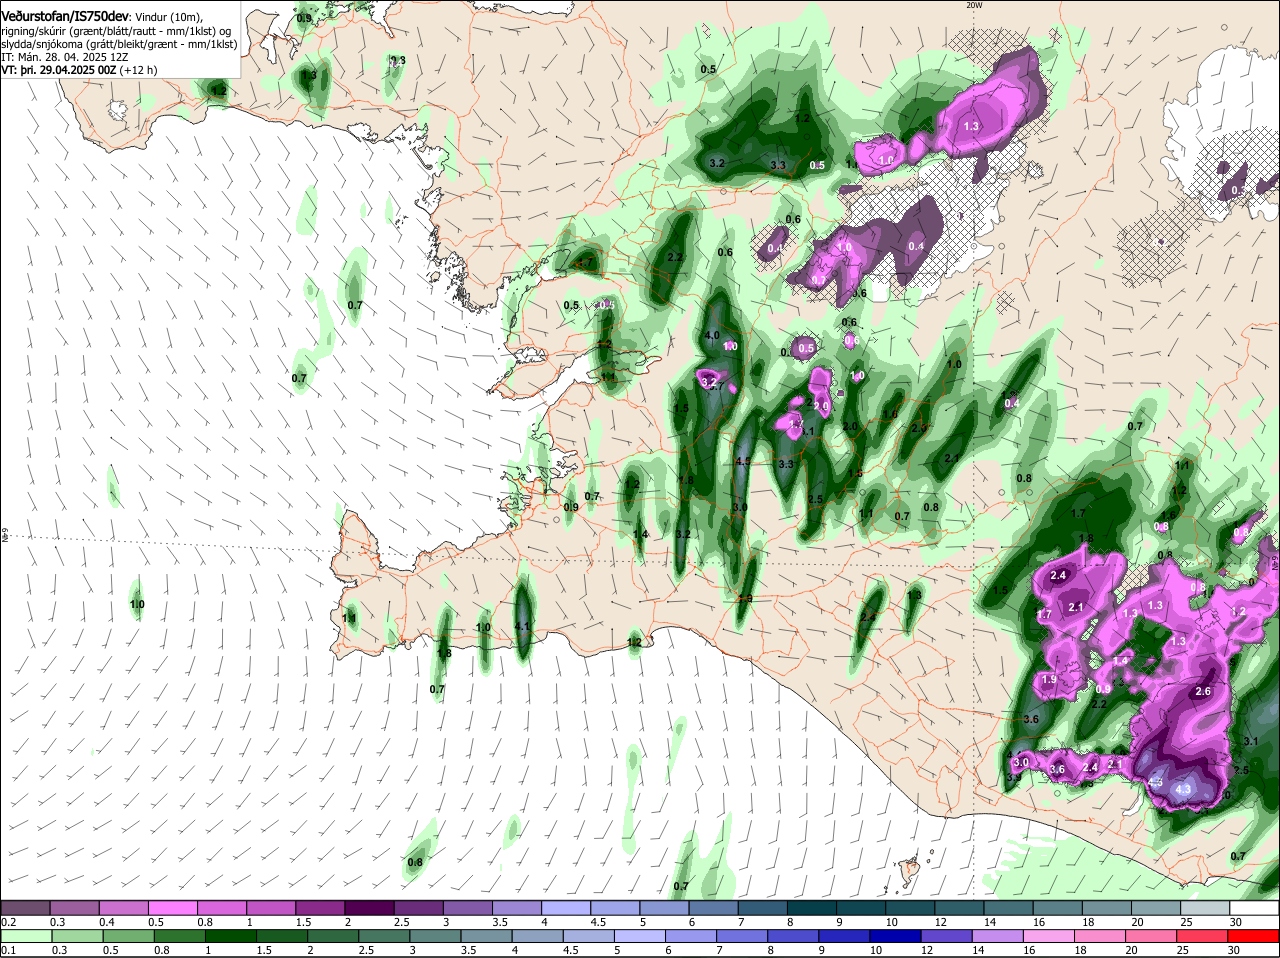Image resolution: width=1280 pixels, height=958 pixels.
Task: Click the 'Vindur (10m)' caption text
Action: coord(167,17)
